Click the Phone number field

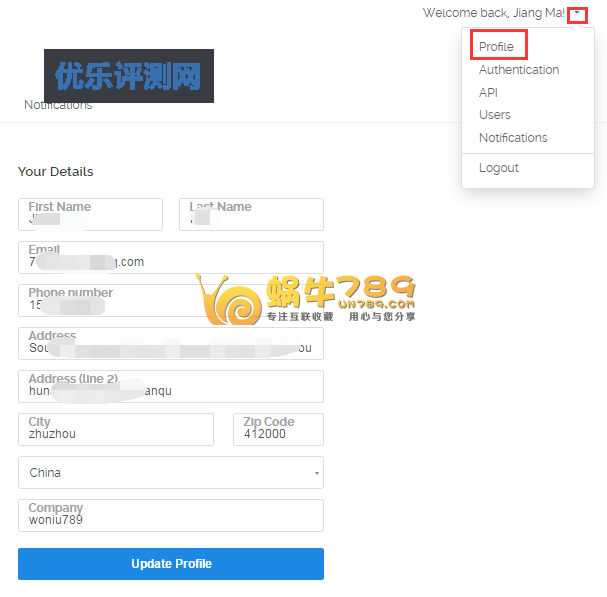tap(171, 300)
